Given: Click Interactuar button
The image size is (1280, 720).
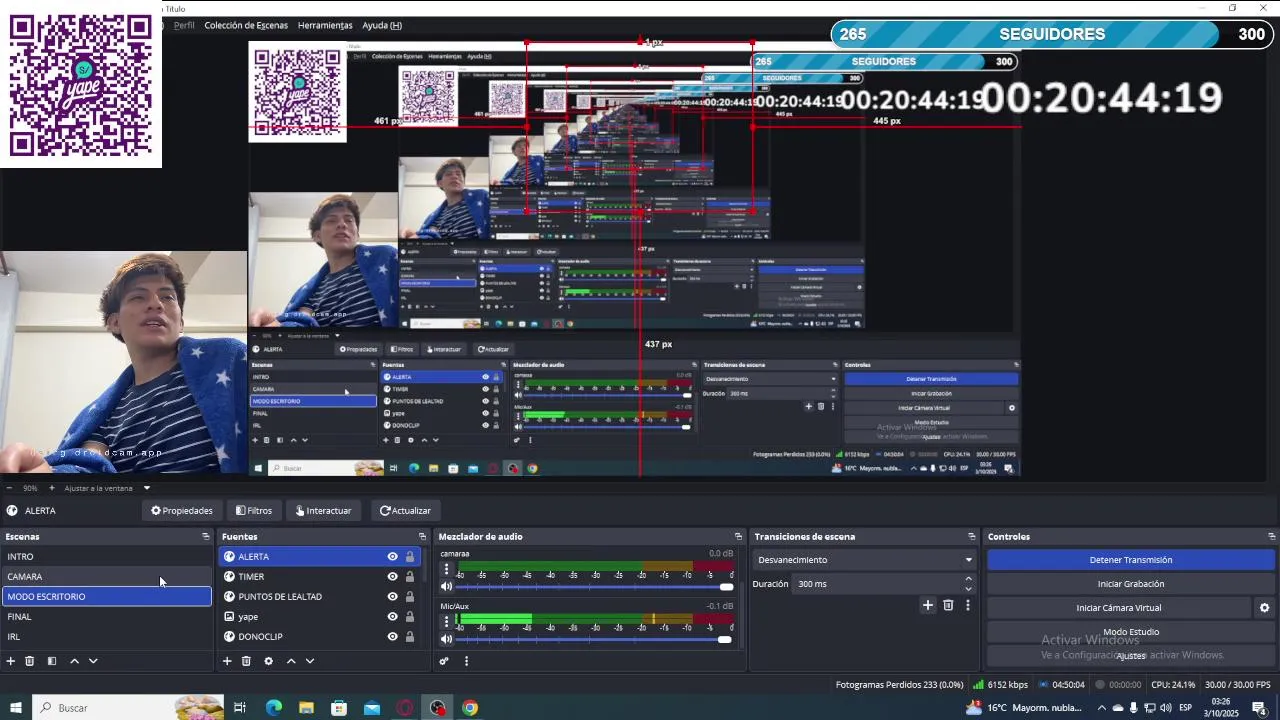Looking at the screenshot, I should tap(323, 511).
